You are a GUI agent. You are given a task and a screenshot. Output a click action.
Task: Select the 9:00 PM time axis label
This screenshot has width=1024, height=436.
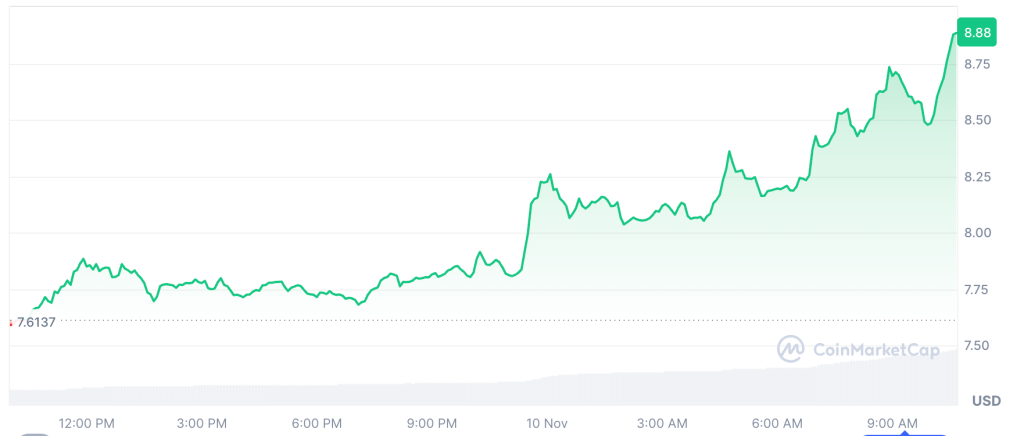tap(432, 423)
